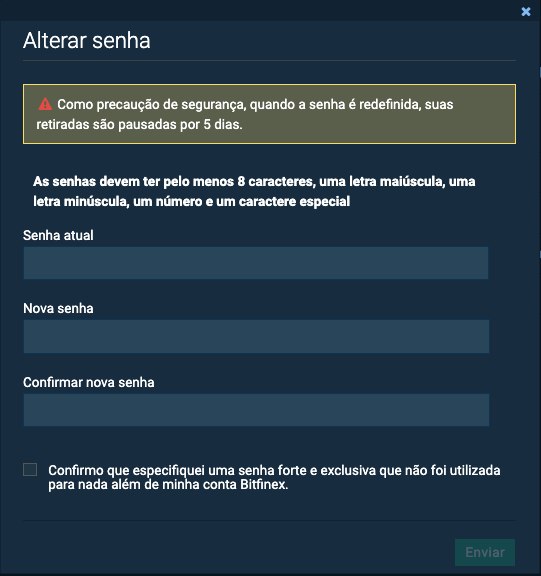541x576 pixels.
Task: Click the 'Confirmo que especifiquei' checkbox label text
Action: [x=274, y=477]
